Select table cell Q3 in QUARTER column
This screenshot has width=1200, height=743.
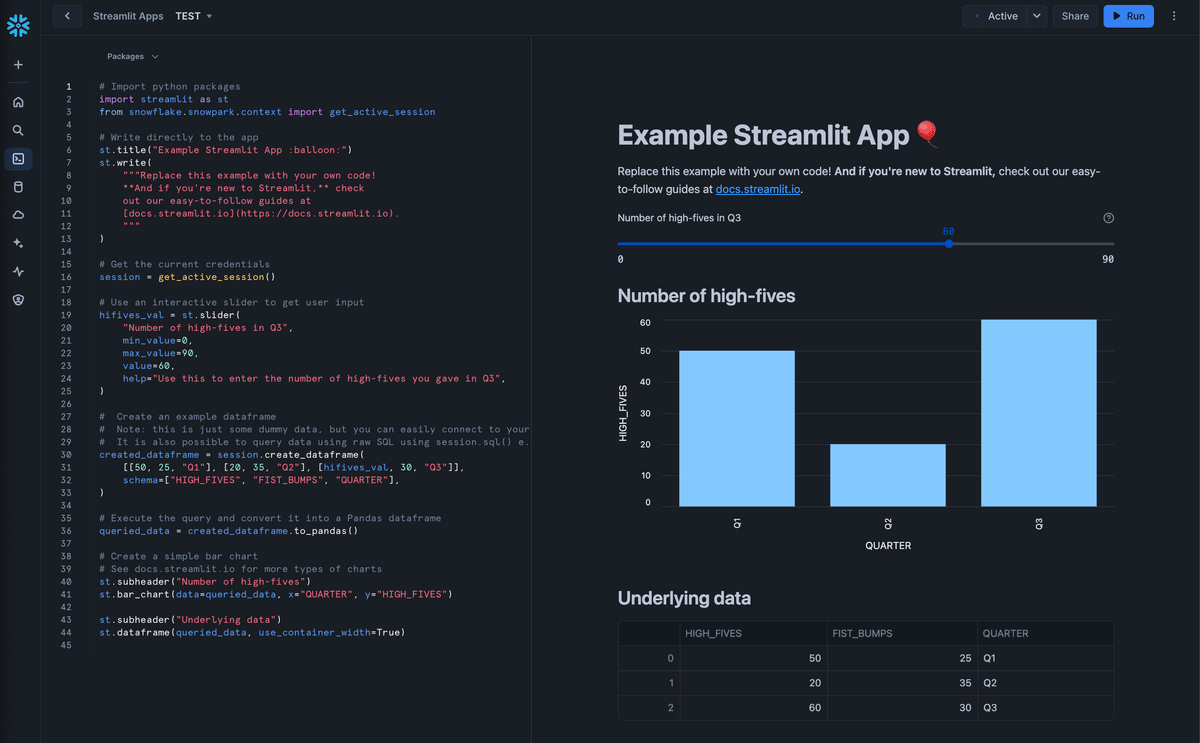point(1045,708)
